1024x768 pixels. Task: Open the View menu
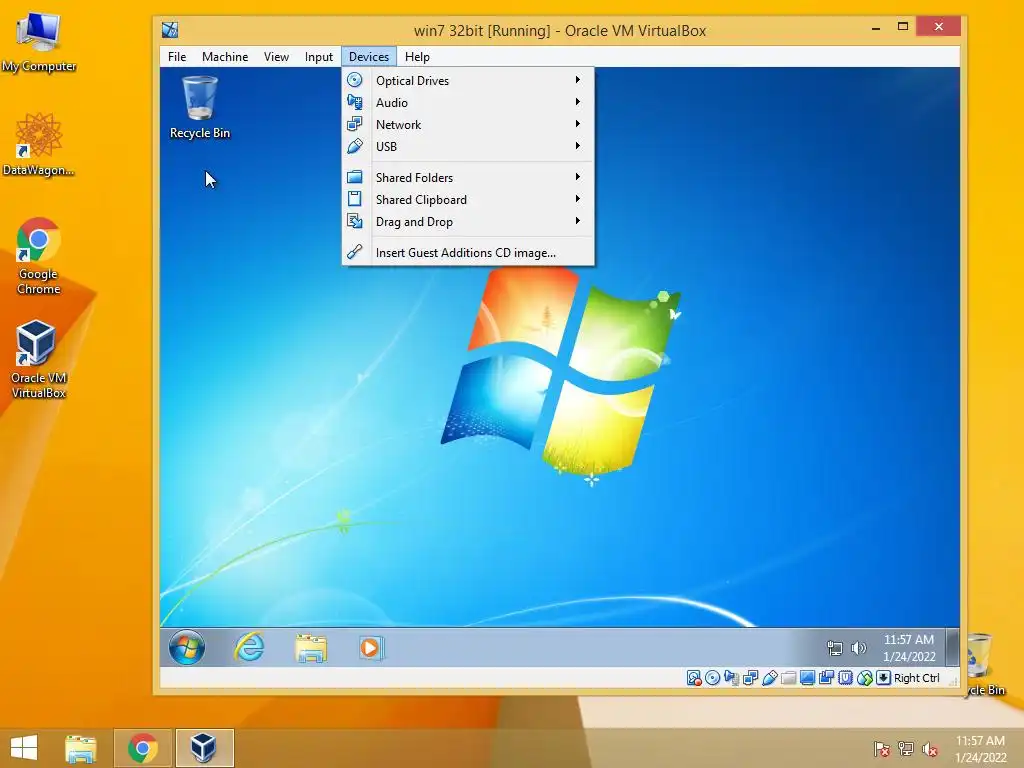coord(276,57)
